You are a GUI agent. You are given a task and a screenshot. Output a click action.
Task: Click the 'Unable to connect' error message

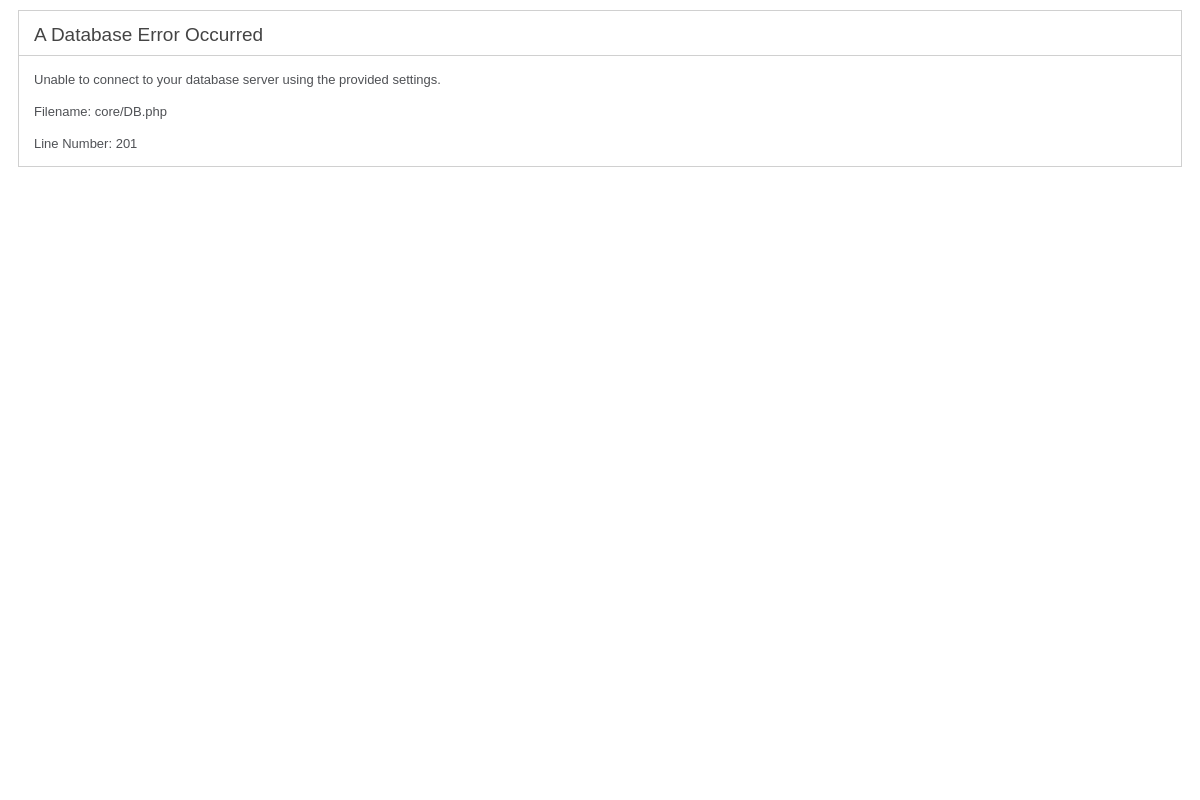pyautogui.click(x=237, y=79)
